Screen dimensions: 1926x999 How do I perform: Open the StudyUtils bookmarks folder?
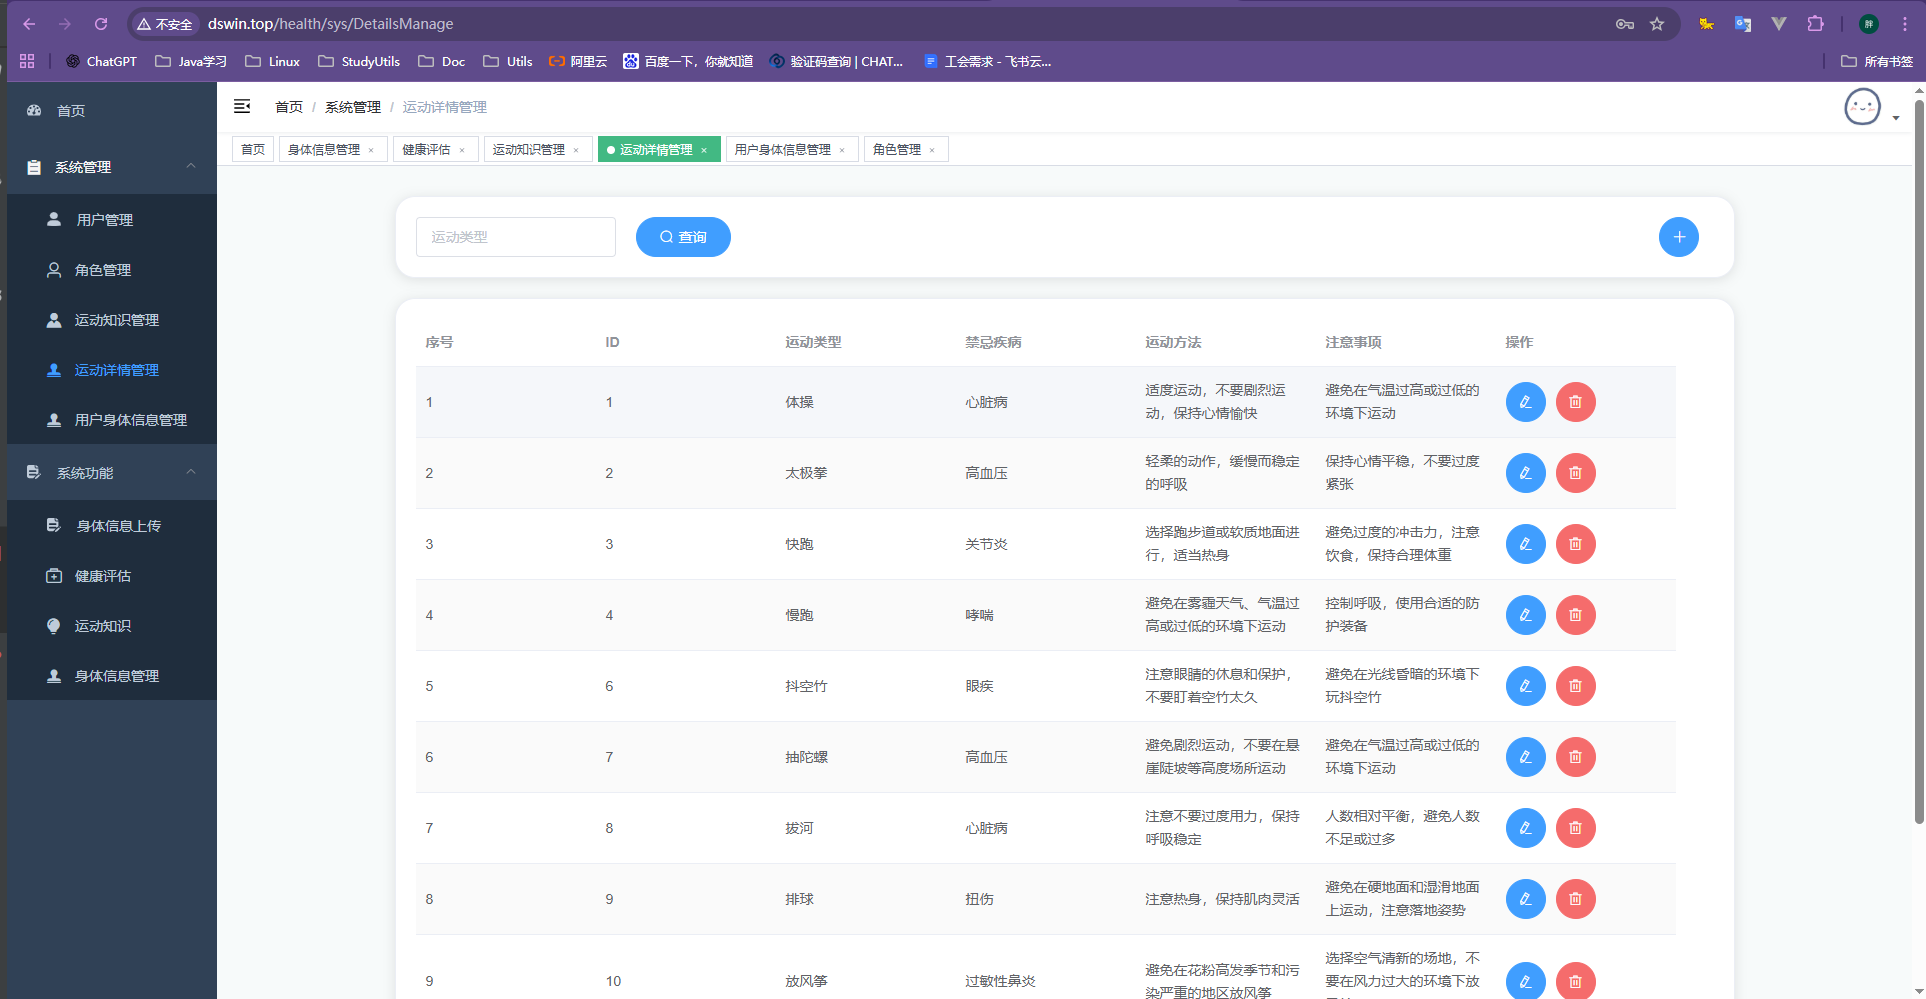(x=359, y=61)
